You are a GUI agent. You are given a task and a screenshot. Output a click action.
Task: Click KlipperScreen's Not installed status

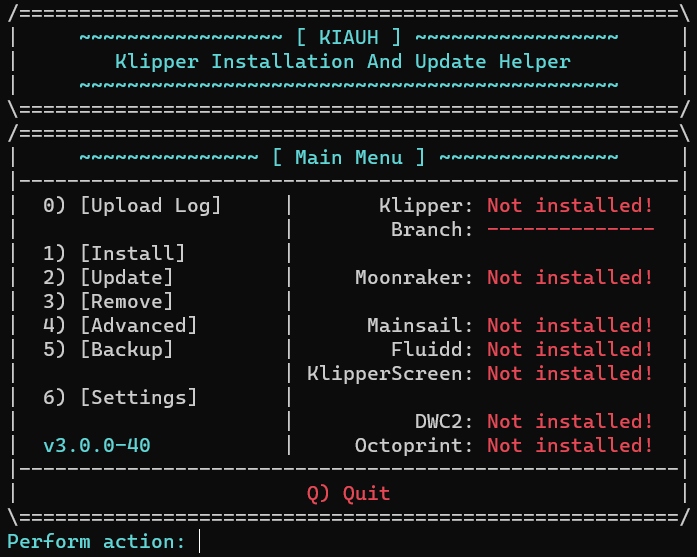click(x=570, y=373)
